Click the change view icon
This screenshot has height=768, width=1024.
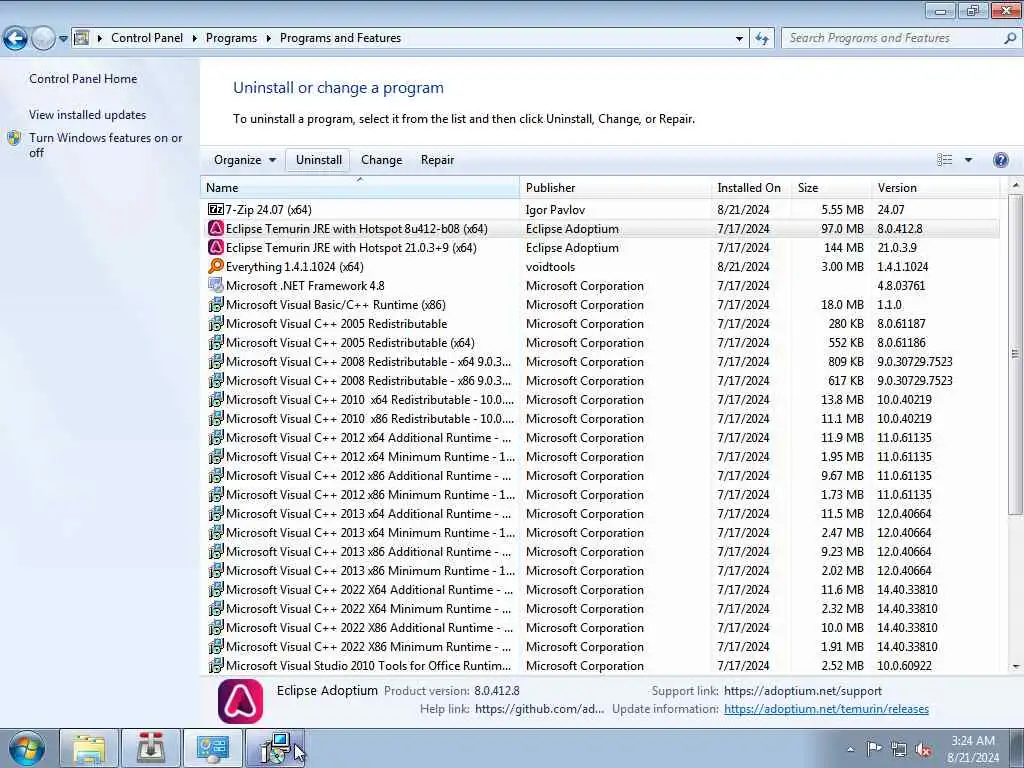944,160
